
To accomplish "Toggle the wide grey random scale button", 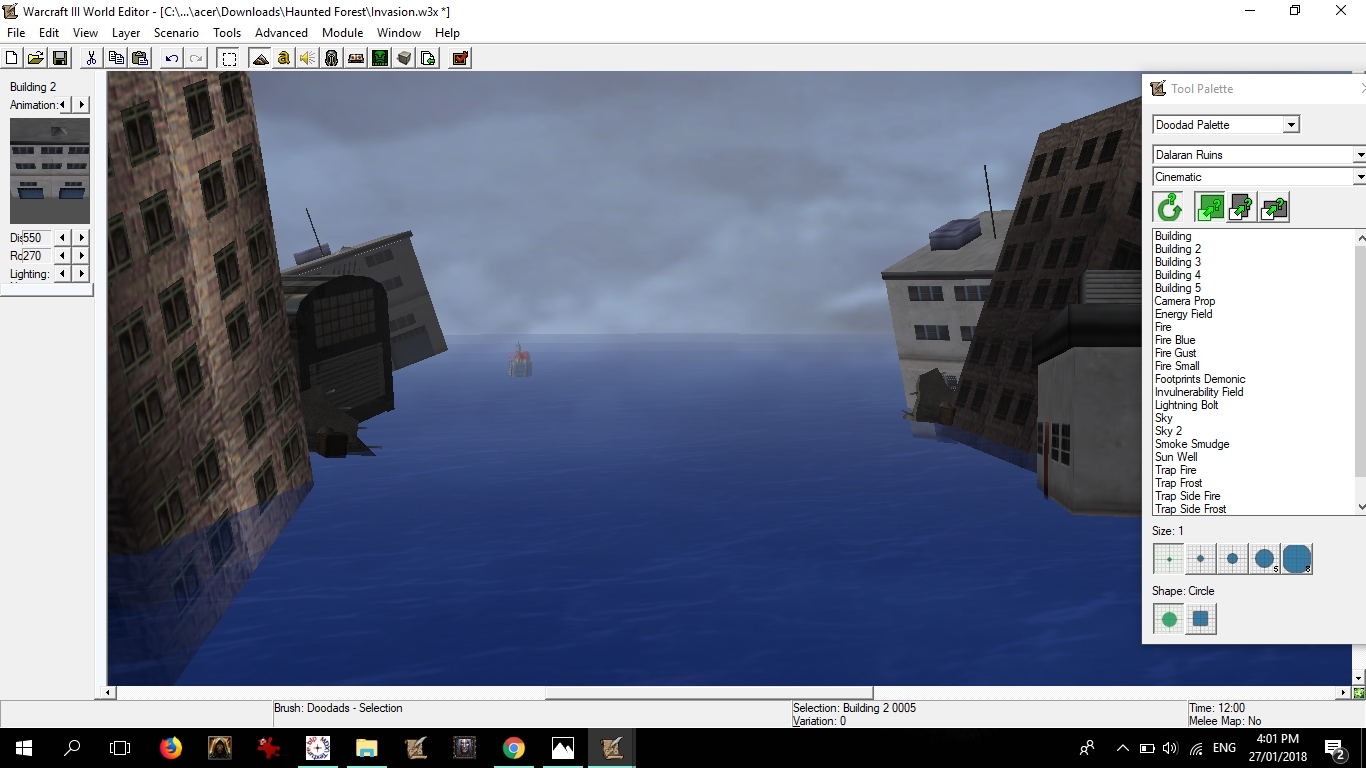I will click(1274, 208).
